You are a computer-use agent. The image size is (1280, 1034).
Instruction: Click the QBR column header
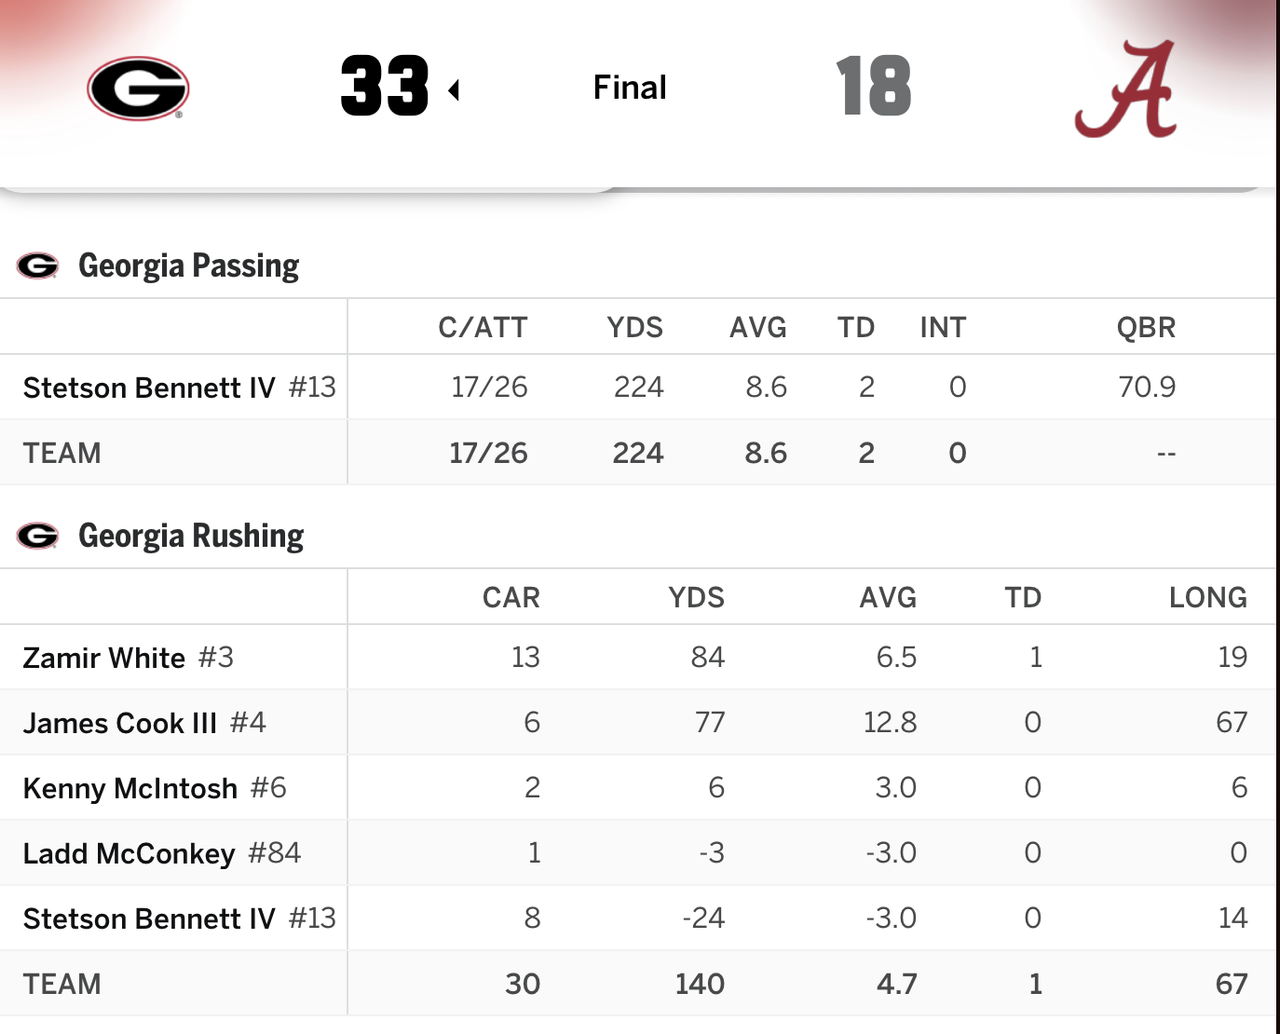click(x=1146, y=328)
